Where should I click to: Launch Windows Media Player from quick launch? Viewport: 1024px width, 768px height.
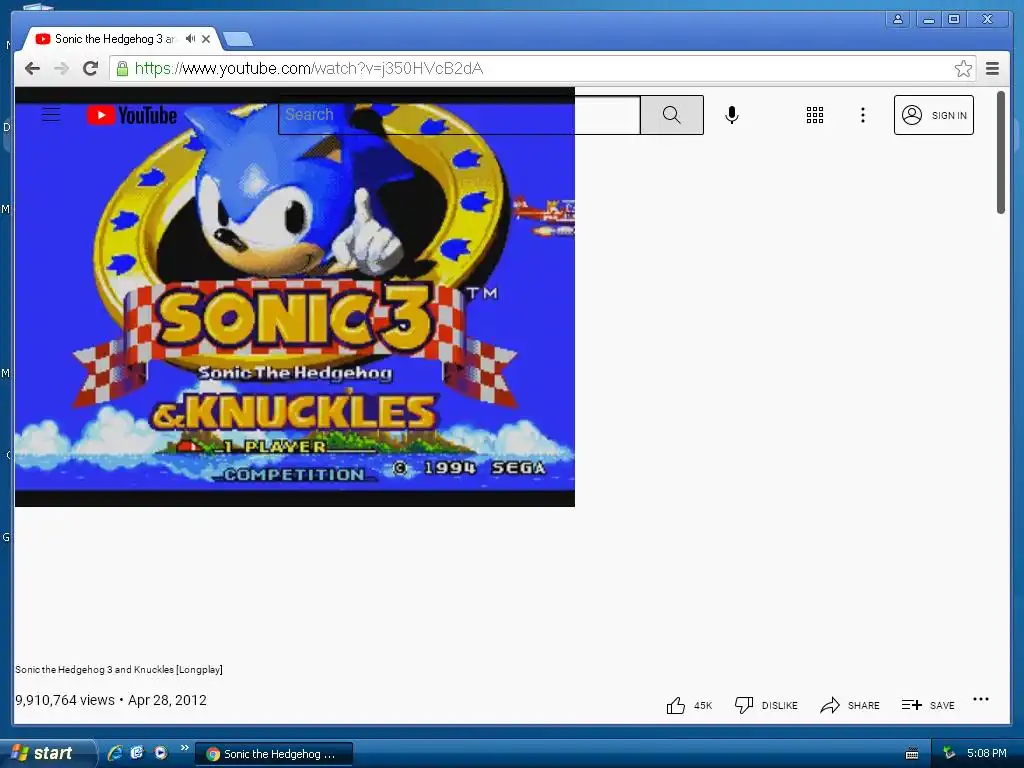pos(161,753)
